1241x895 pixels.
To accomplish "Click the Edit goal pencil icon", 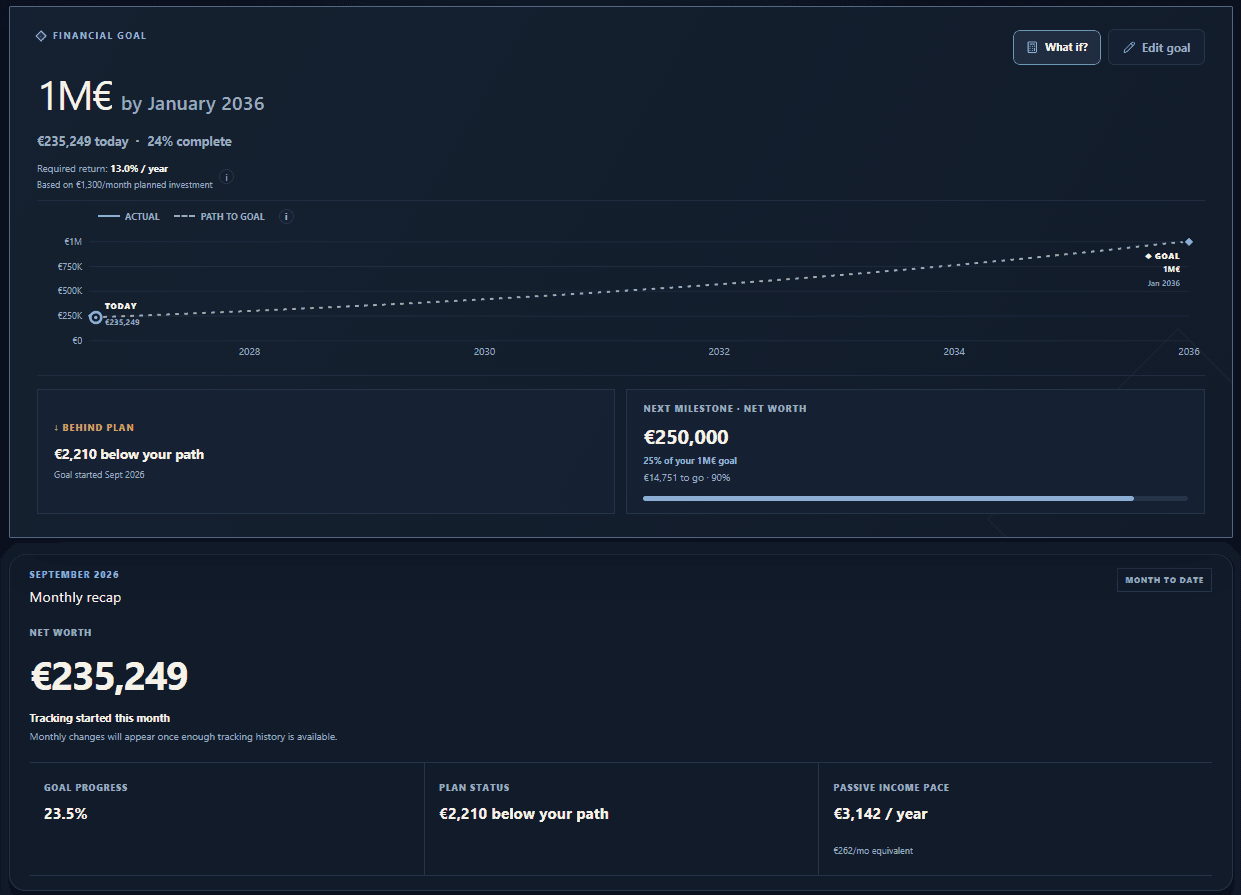I will point(1129,47).
